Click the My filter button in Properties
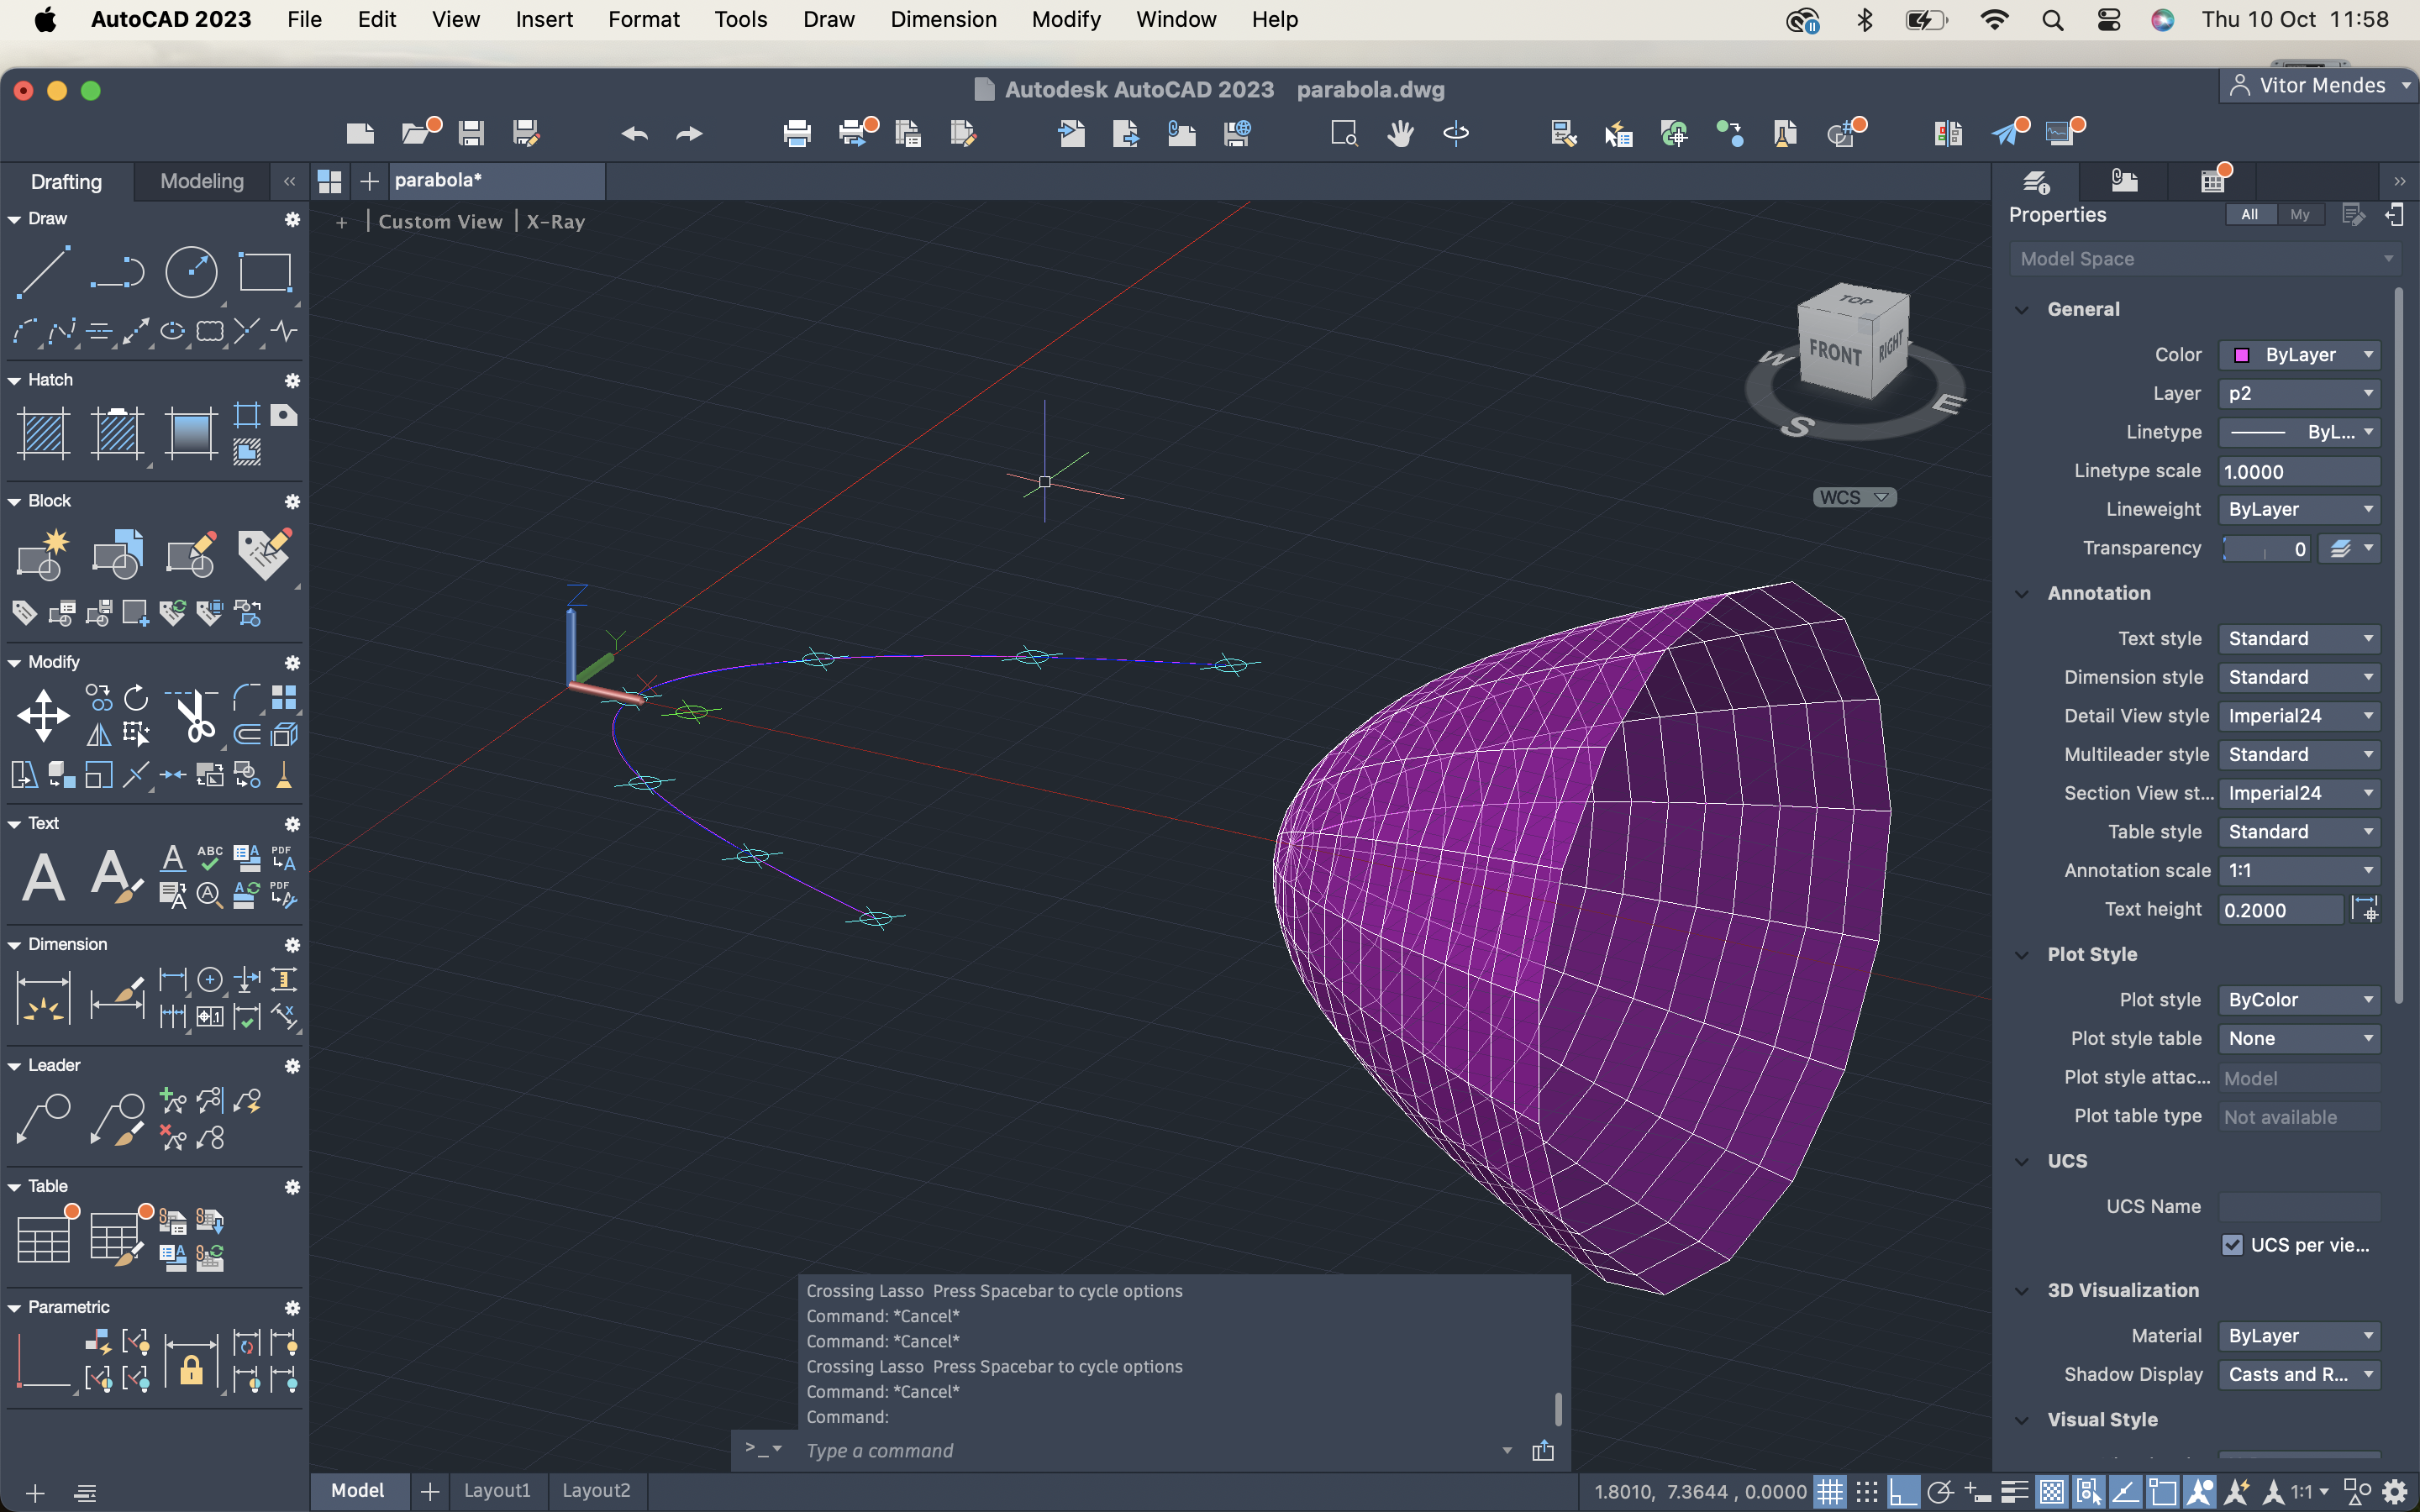 pyautogui.click(x=2300, y=214)
